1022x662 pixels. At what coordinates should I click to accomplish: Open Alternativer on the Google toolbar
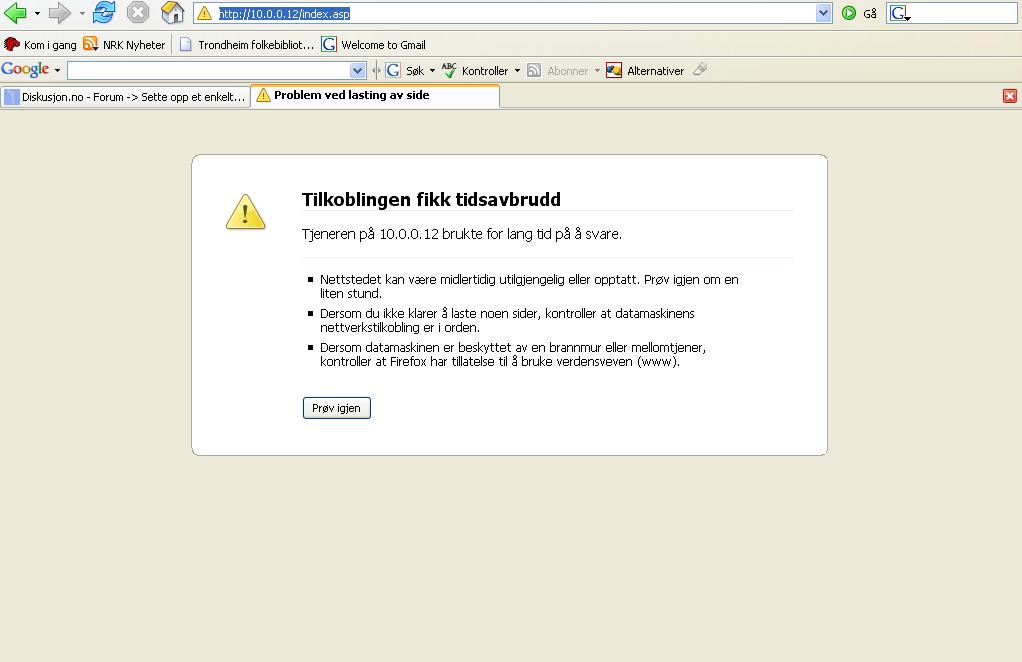click(x=645, y=70)
